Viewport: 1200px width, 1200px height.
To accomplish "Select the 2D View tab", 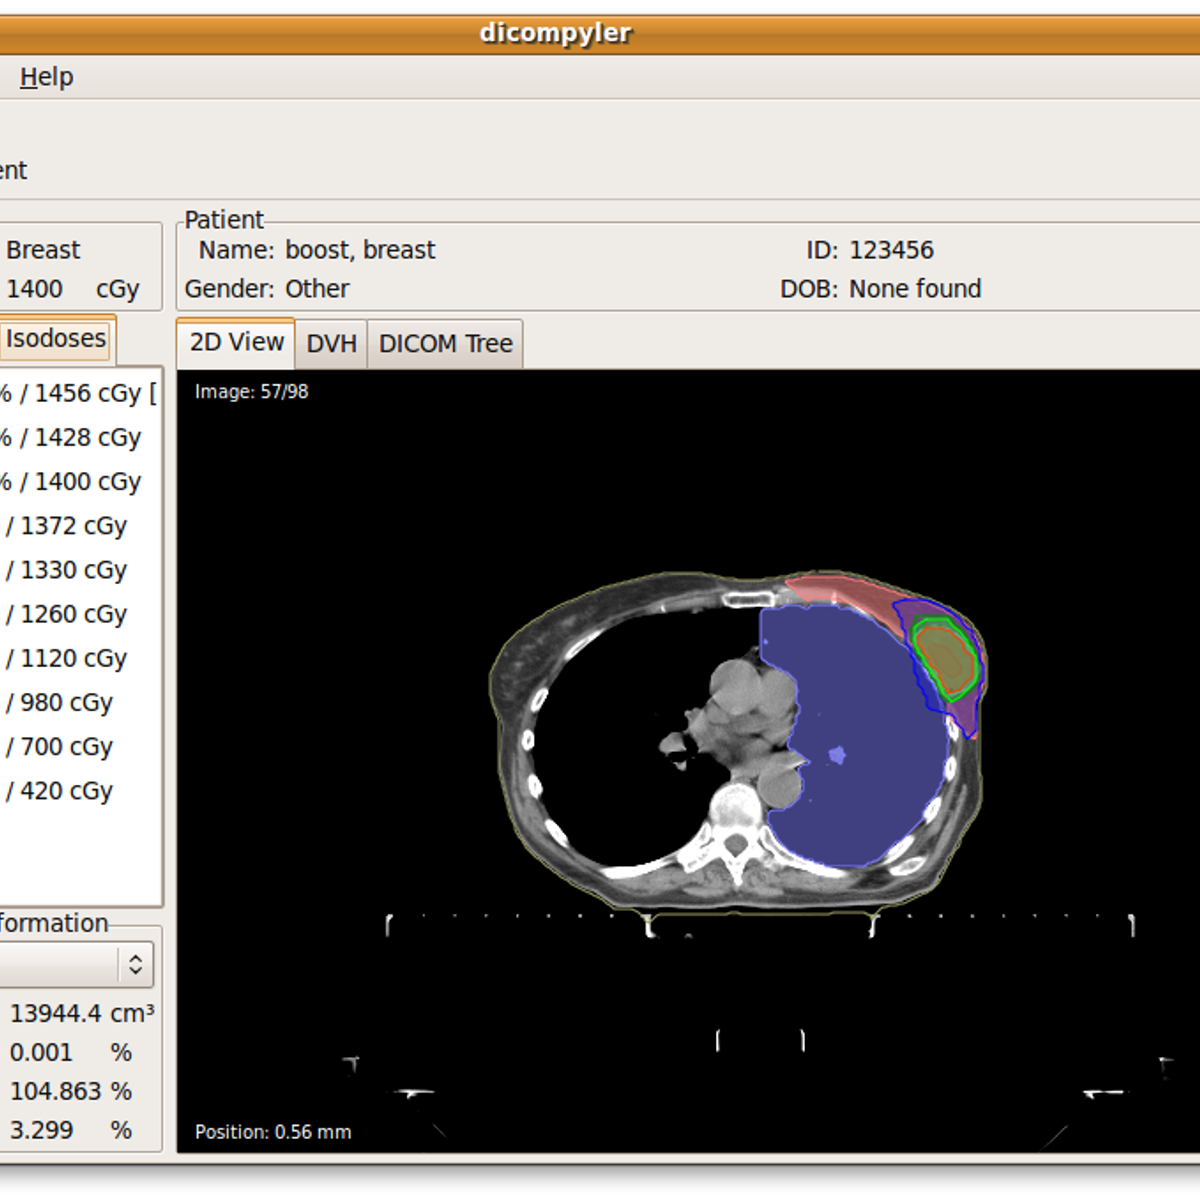I will (x=234, y=343).
